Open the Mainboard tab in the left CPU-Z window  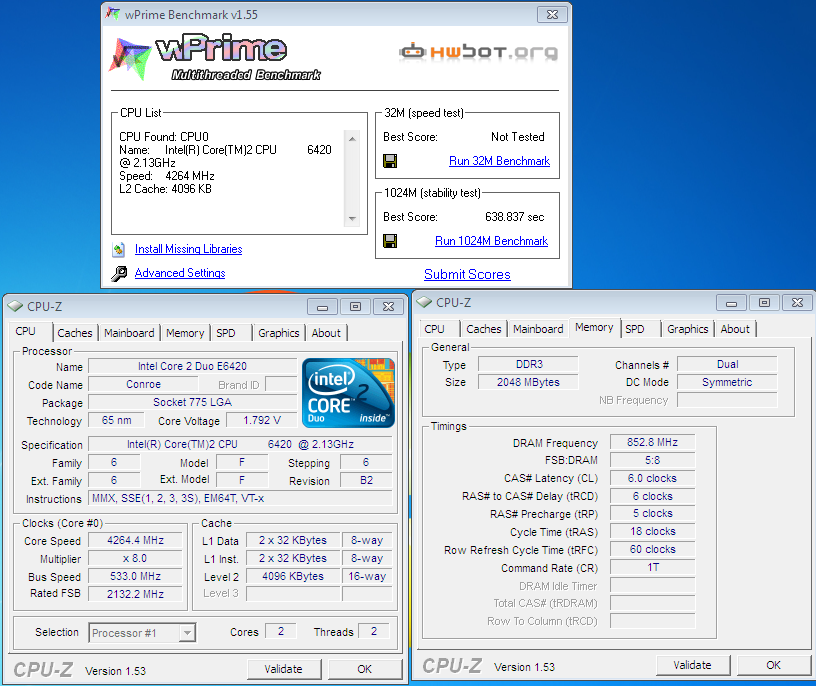click(129, 333)
